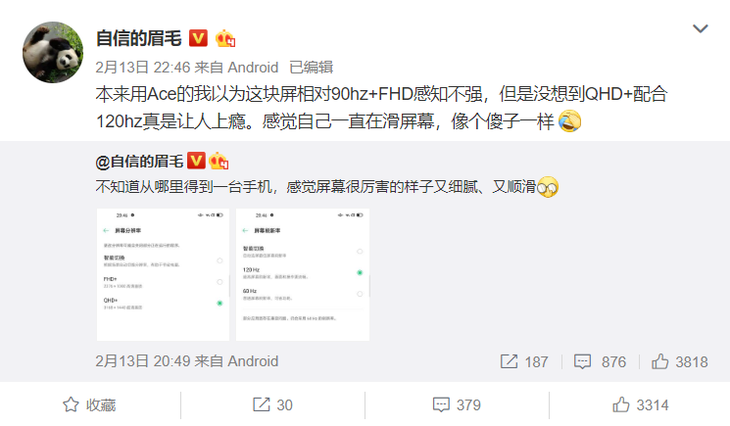Select the QHD+ radio option in the screenshot

pyautogui.click(x=220, y=304)
